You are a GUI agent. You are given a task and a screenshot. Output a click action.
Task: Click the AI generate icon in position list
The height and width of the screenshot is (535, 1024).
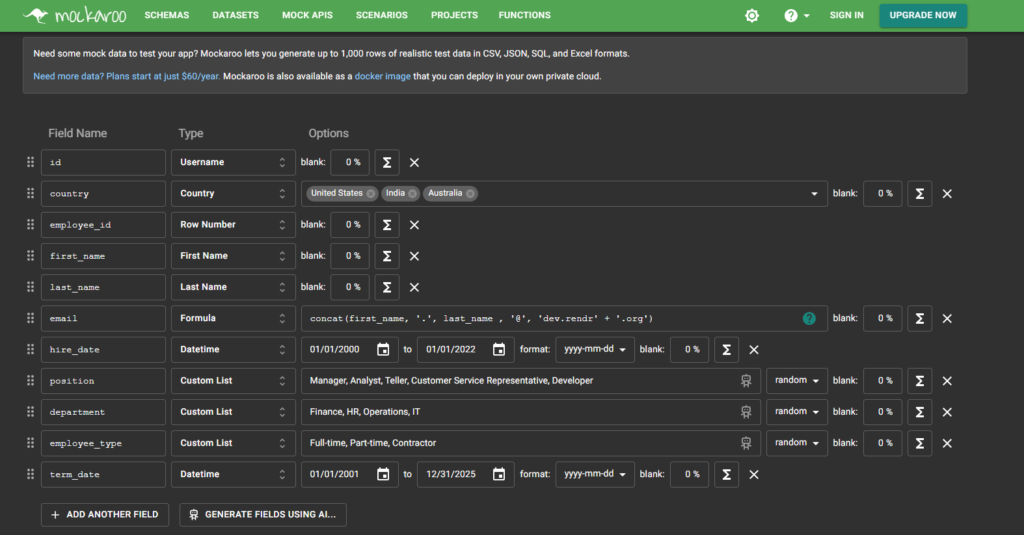click(x=745, y=381)
